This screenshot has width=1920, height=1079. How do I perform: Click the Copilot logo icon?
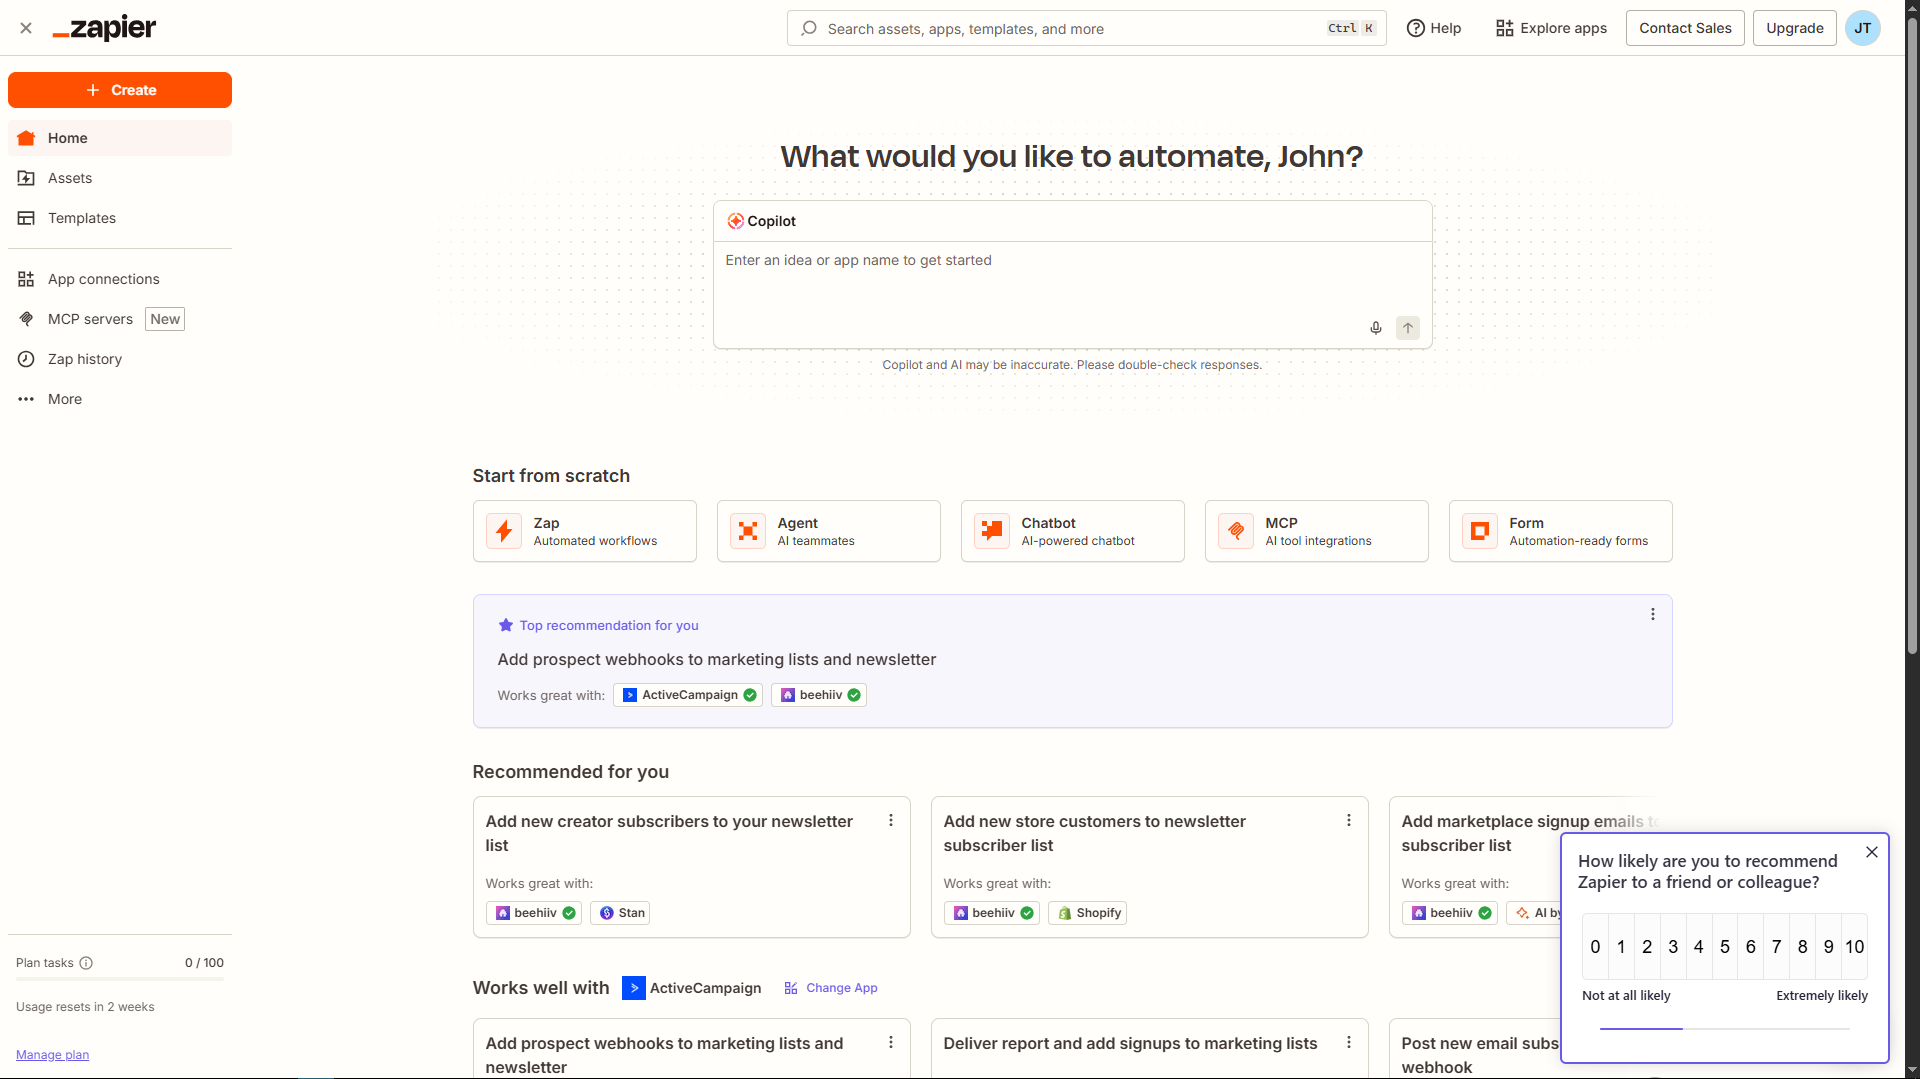tap(735, 221)
